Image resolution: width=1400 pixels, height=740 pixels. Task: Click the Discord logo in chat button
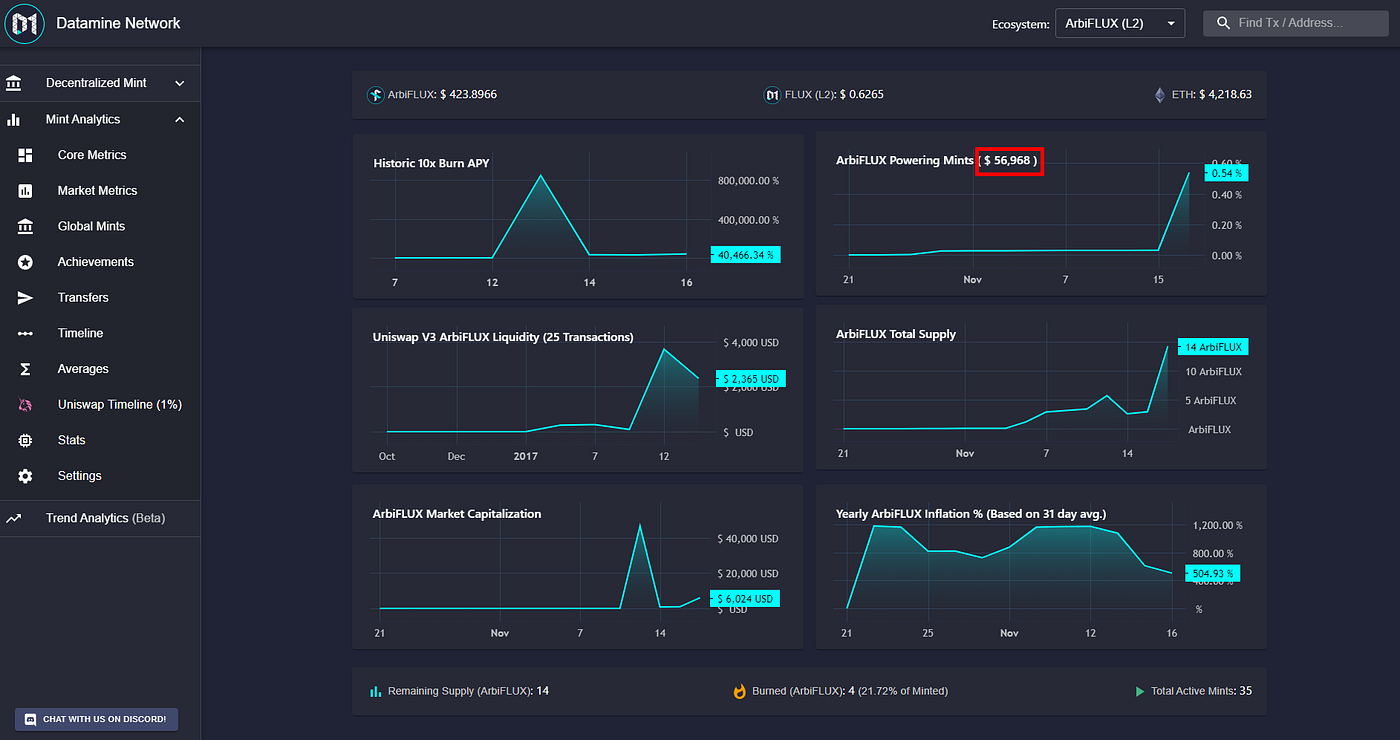(30, 719)
